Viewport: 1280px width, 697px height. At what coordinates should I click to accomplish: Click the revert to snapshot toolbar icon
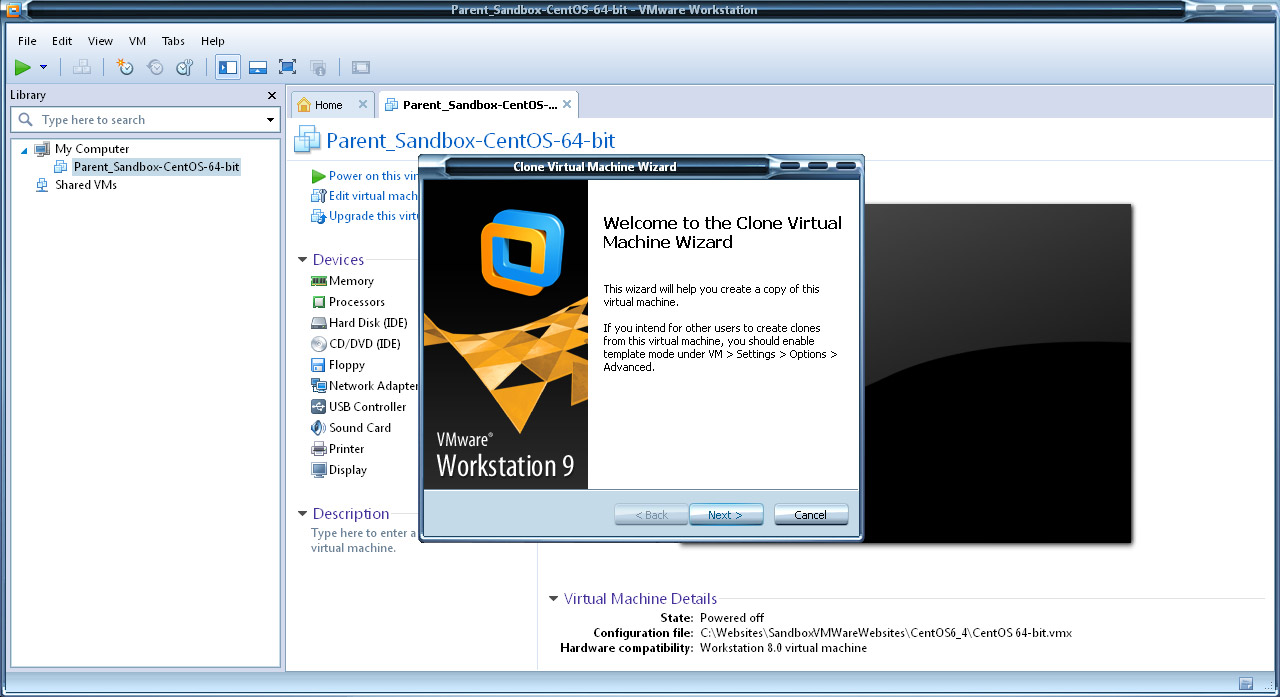pyautogui.click(x=155, y=67)
